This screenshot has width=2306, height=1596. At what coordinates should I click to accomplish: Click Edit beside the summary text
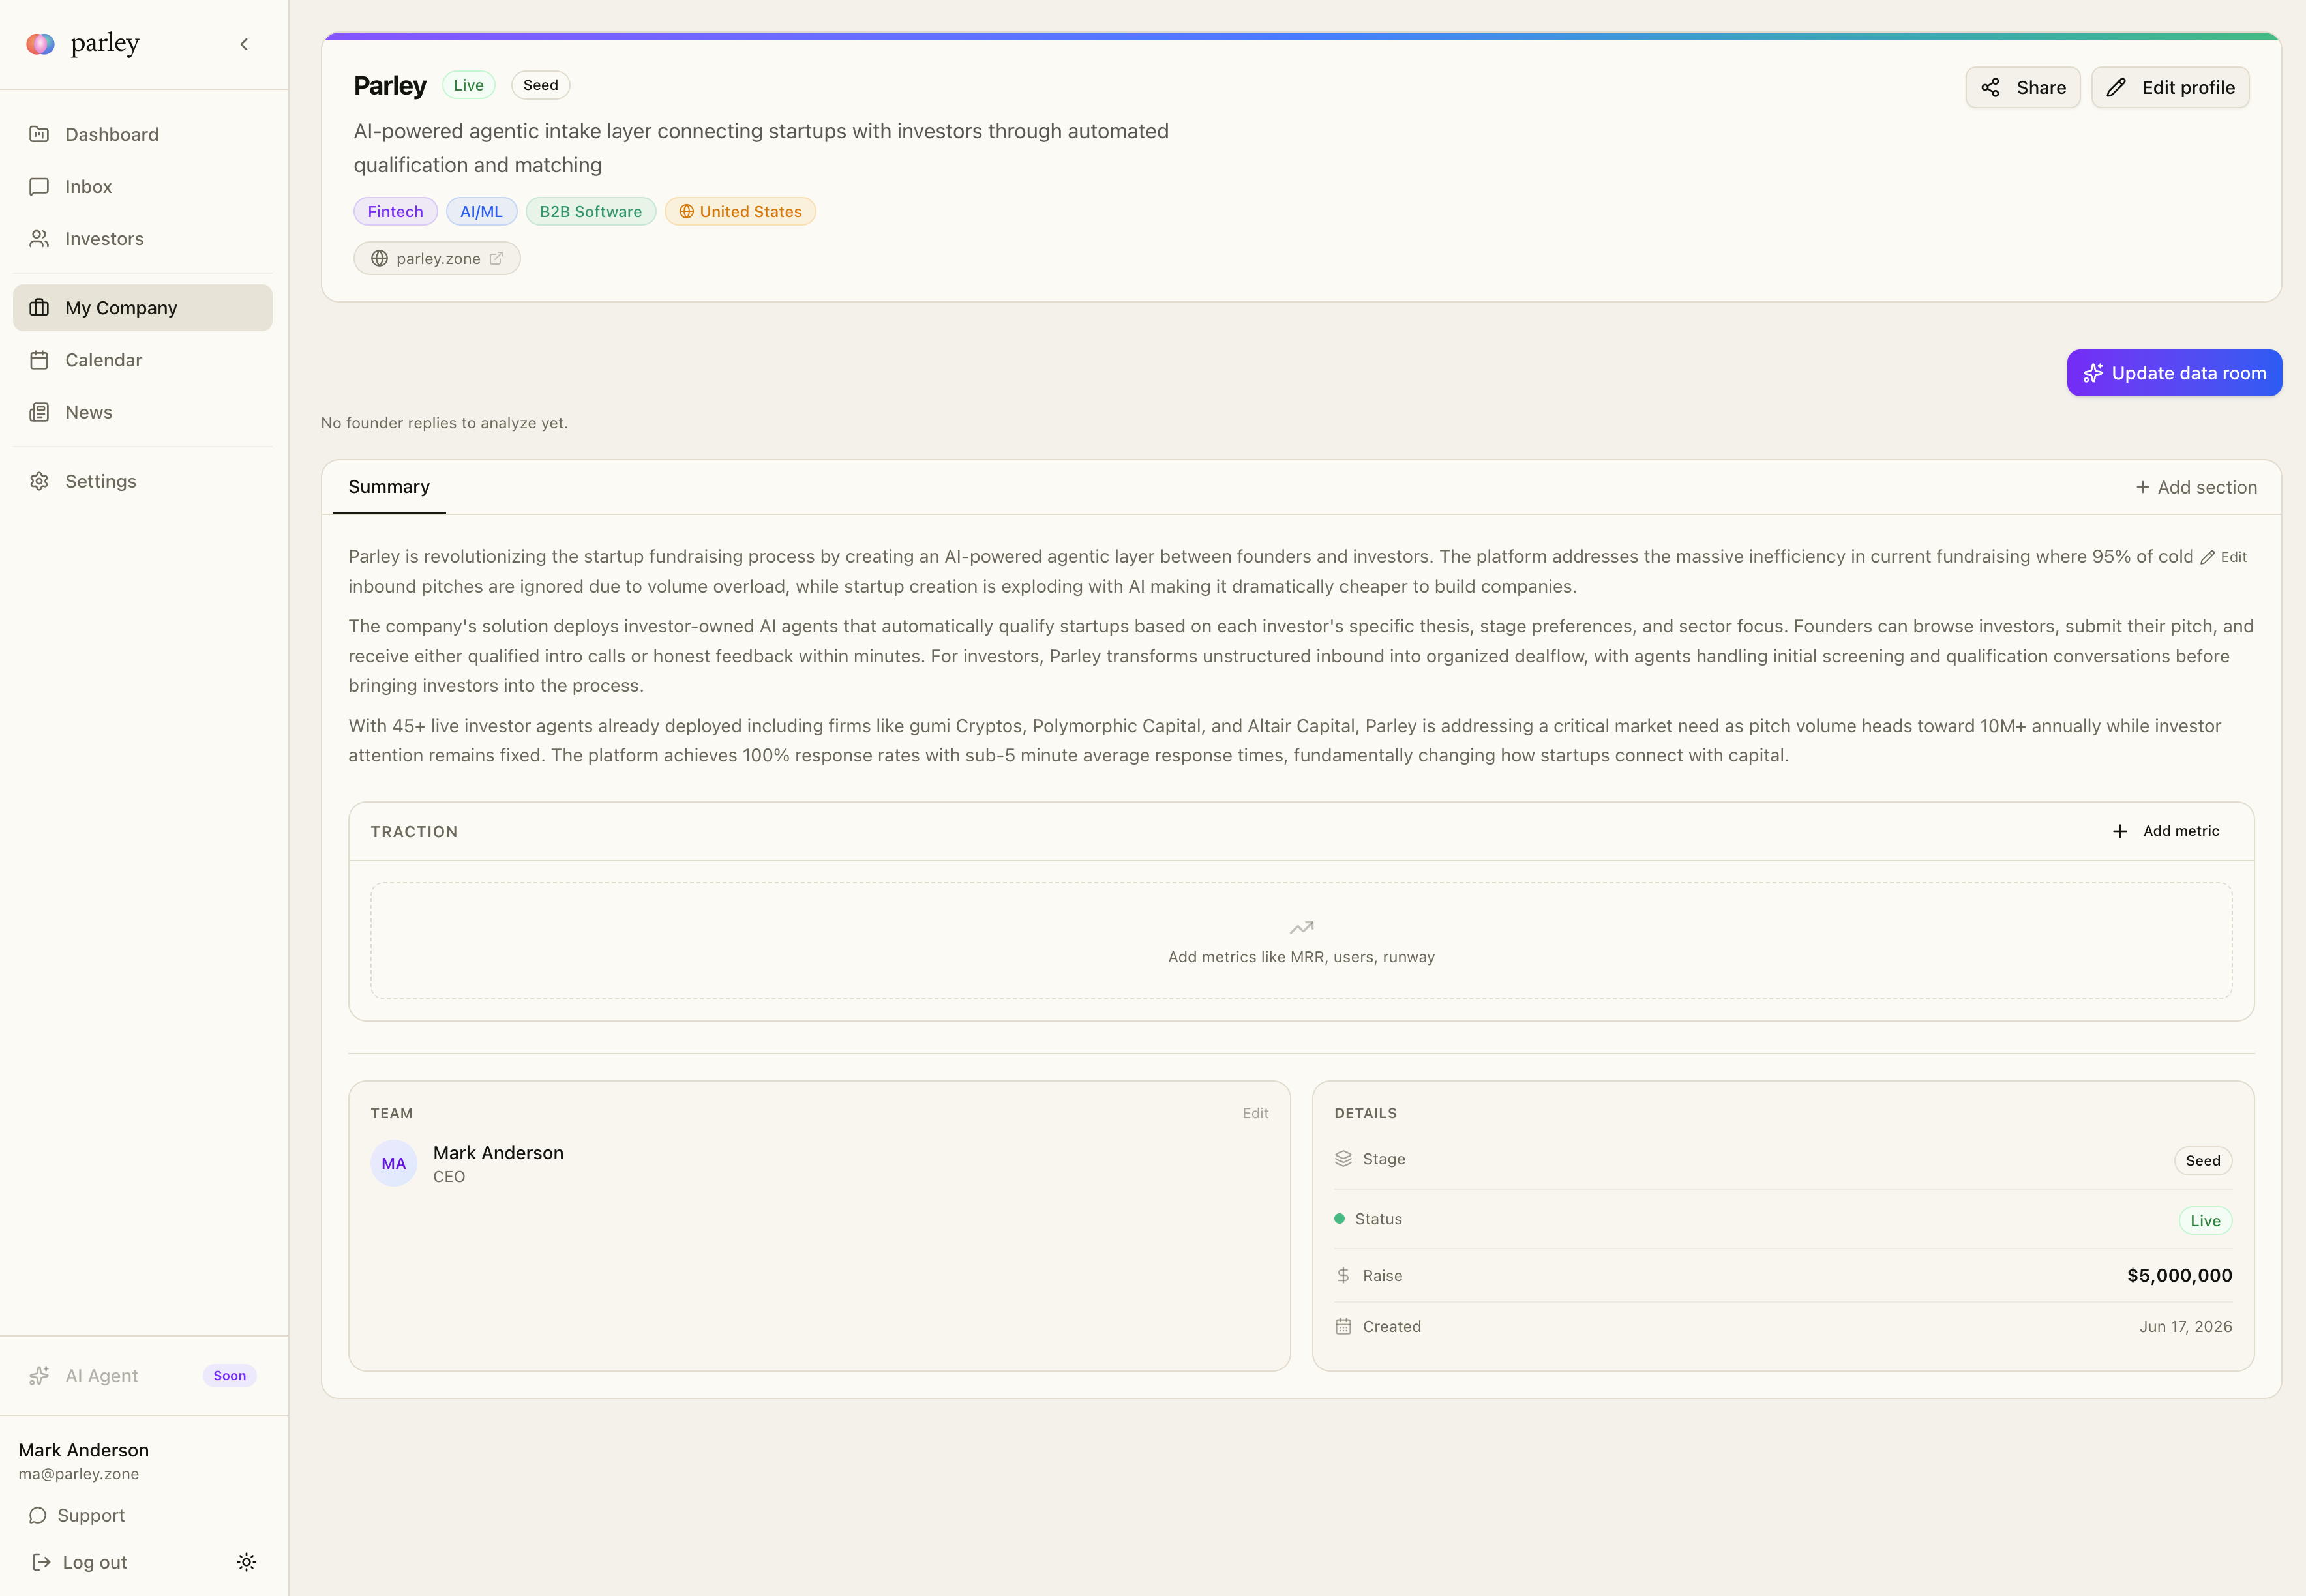pos(2224,557)
